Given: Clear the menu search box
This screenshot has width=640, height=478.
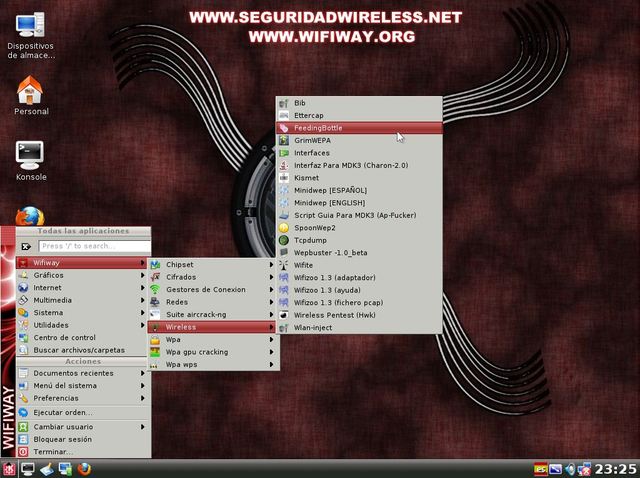Looking at the screenshot, I should click(26, 246).
